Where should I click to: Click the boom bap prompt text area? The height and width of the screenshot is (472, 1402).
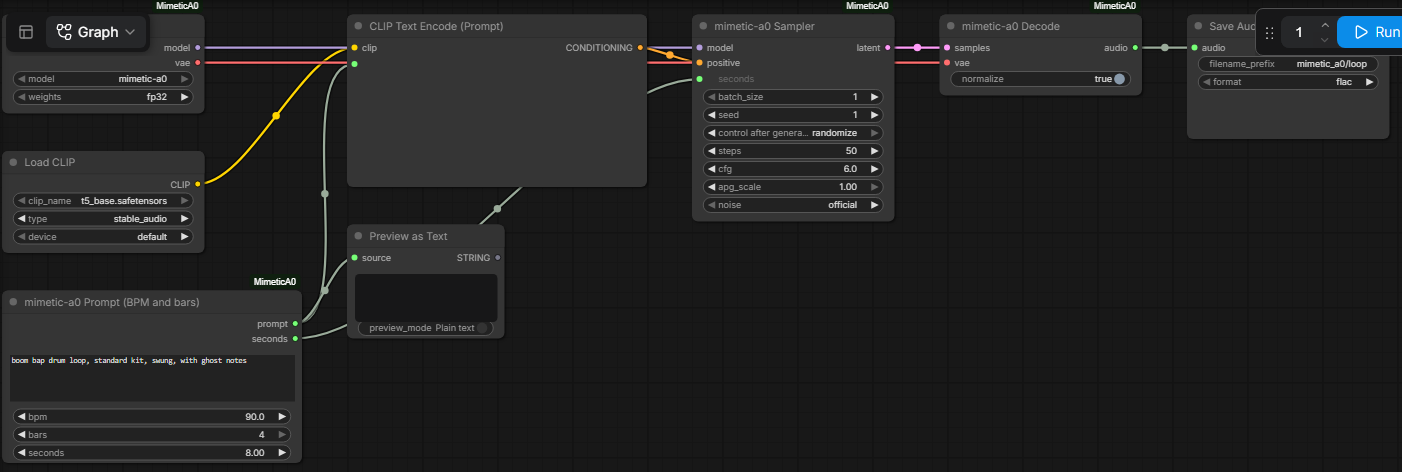152,378
